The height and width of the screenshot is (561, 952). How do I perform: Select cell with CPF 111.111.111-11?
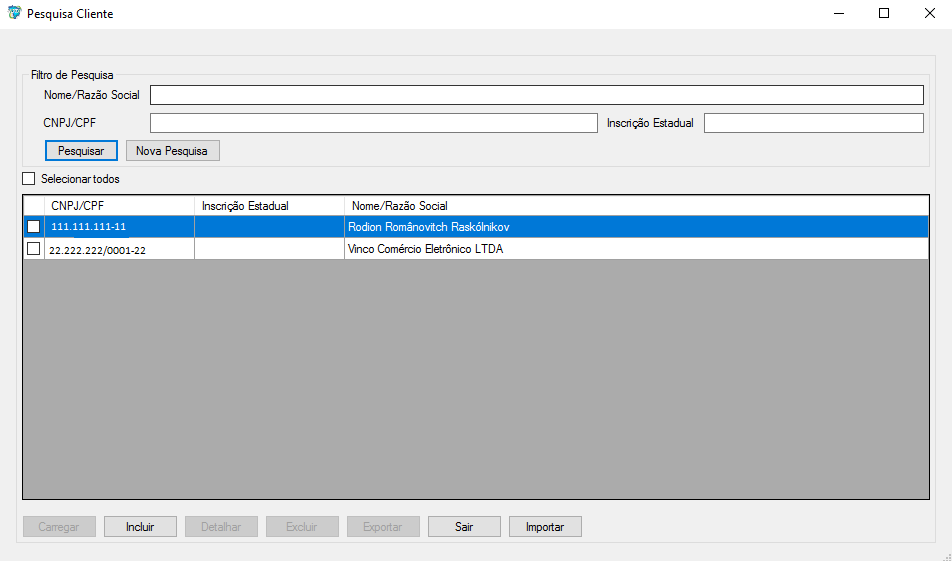coord(119,226)
